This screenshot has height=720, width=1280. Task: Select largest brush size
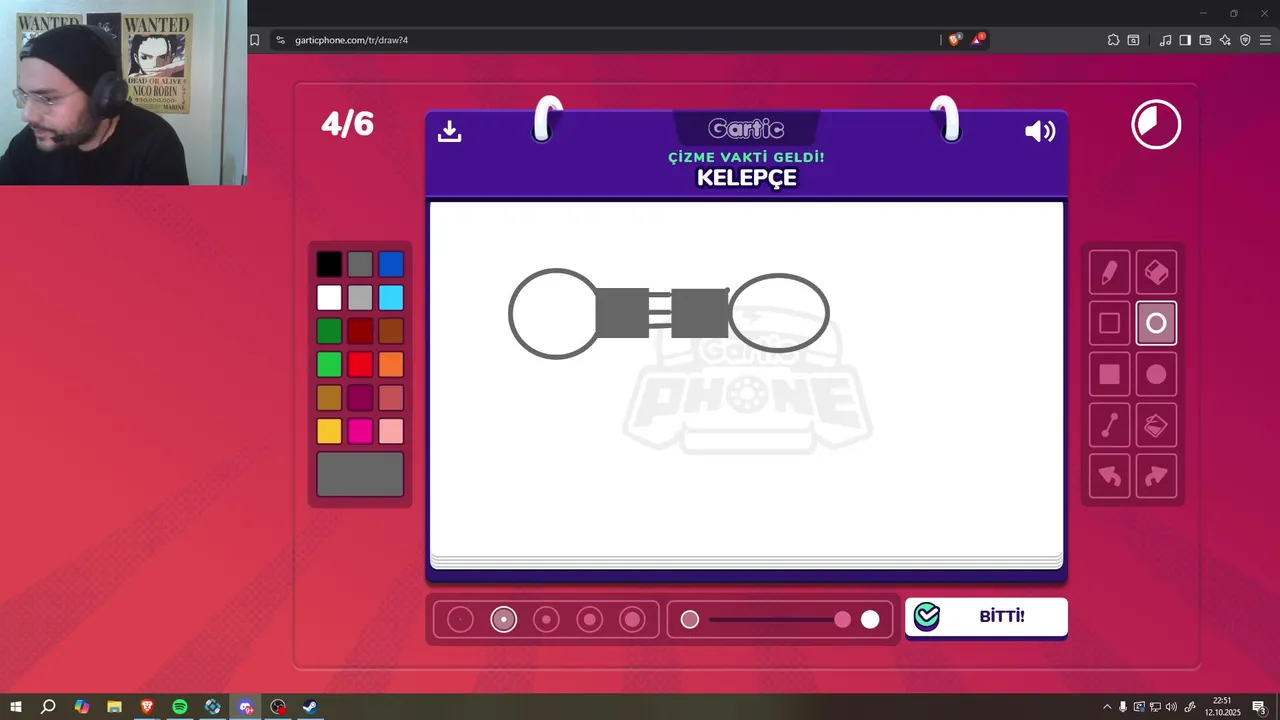pos(632,619)
